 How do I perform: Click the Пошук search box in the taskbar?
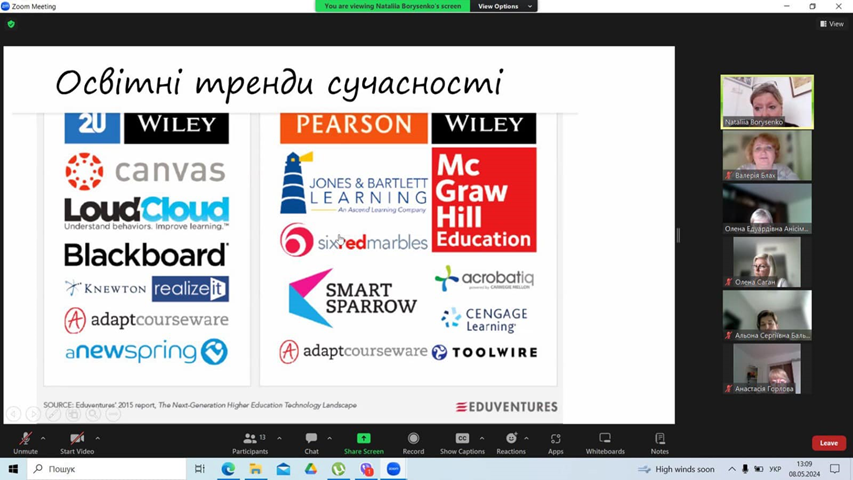click(x=106, y=469)
